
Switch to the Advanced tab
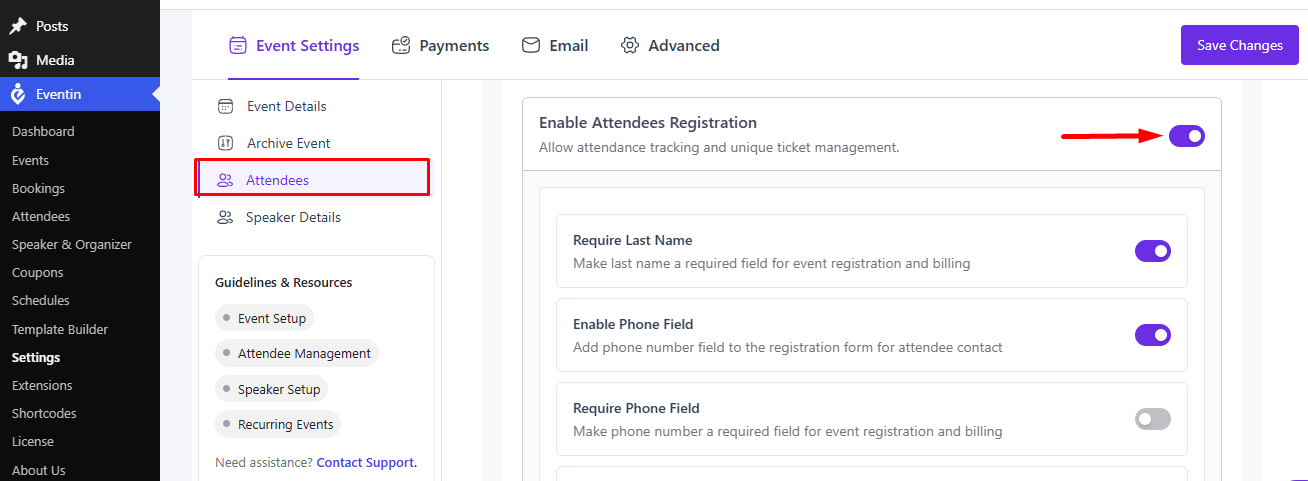click(x=670, y=45)
